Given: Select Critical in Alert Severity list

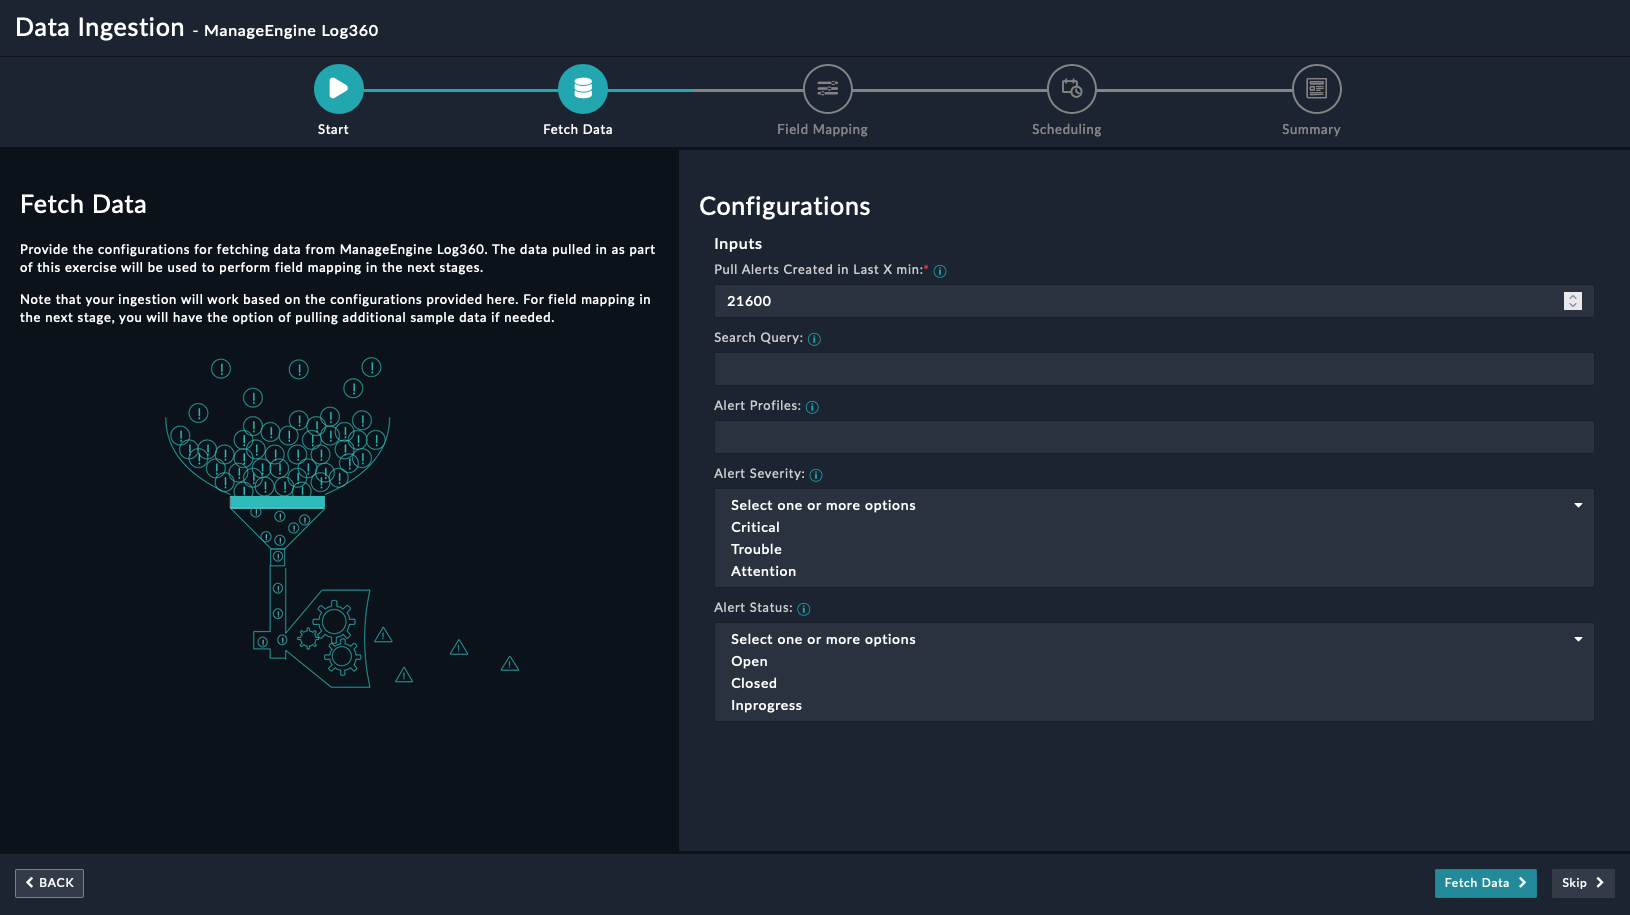Looking at the screenshot, I should point(755,527).
